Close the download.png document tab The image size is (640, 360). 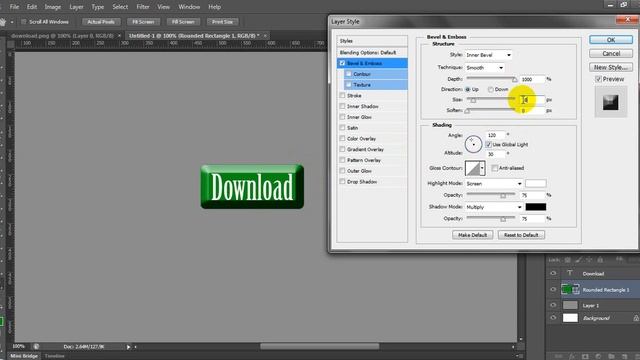(x=119, y=36)
